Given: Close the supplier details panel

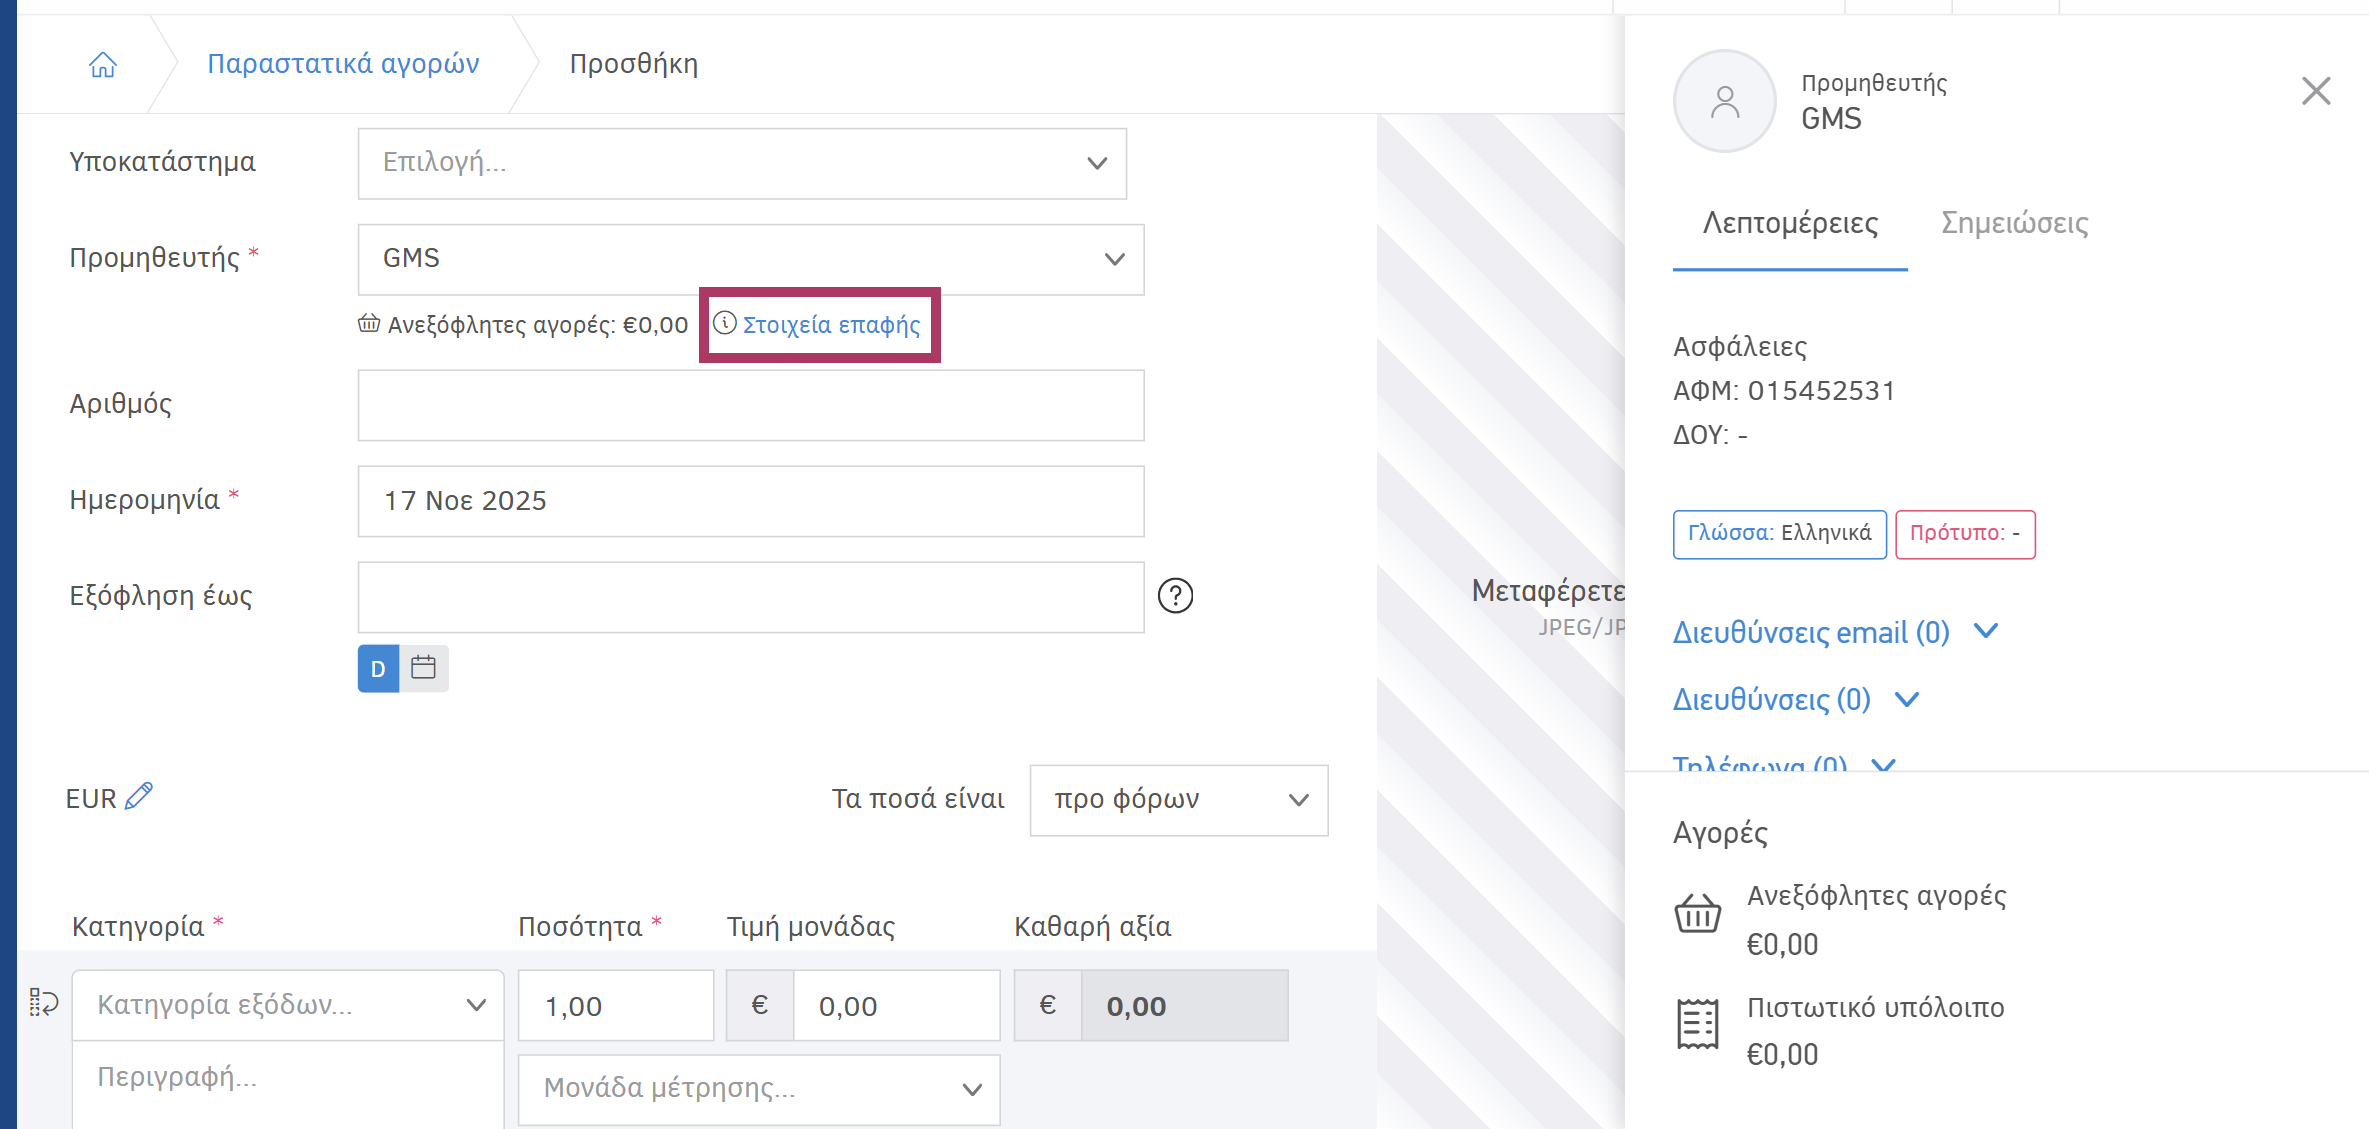Looking at the screenshot, I should pyautogui.click(x=2316, y=91).
